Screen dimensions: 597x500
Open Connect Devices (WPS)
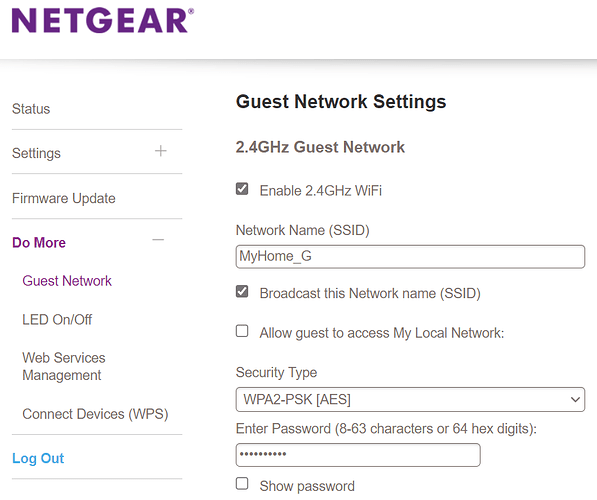pos(95,414)
